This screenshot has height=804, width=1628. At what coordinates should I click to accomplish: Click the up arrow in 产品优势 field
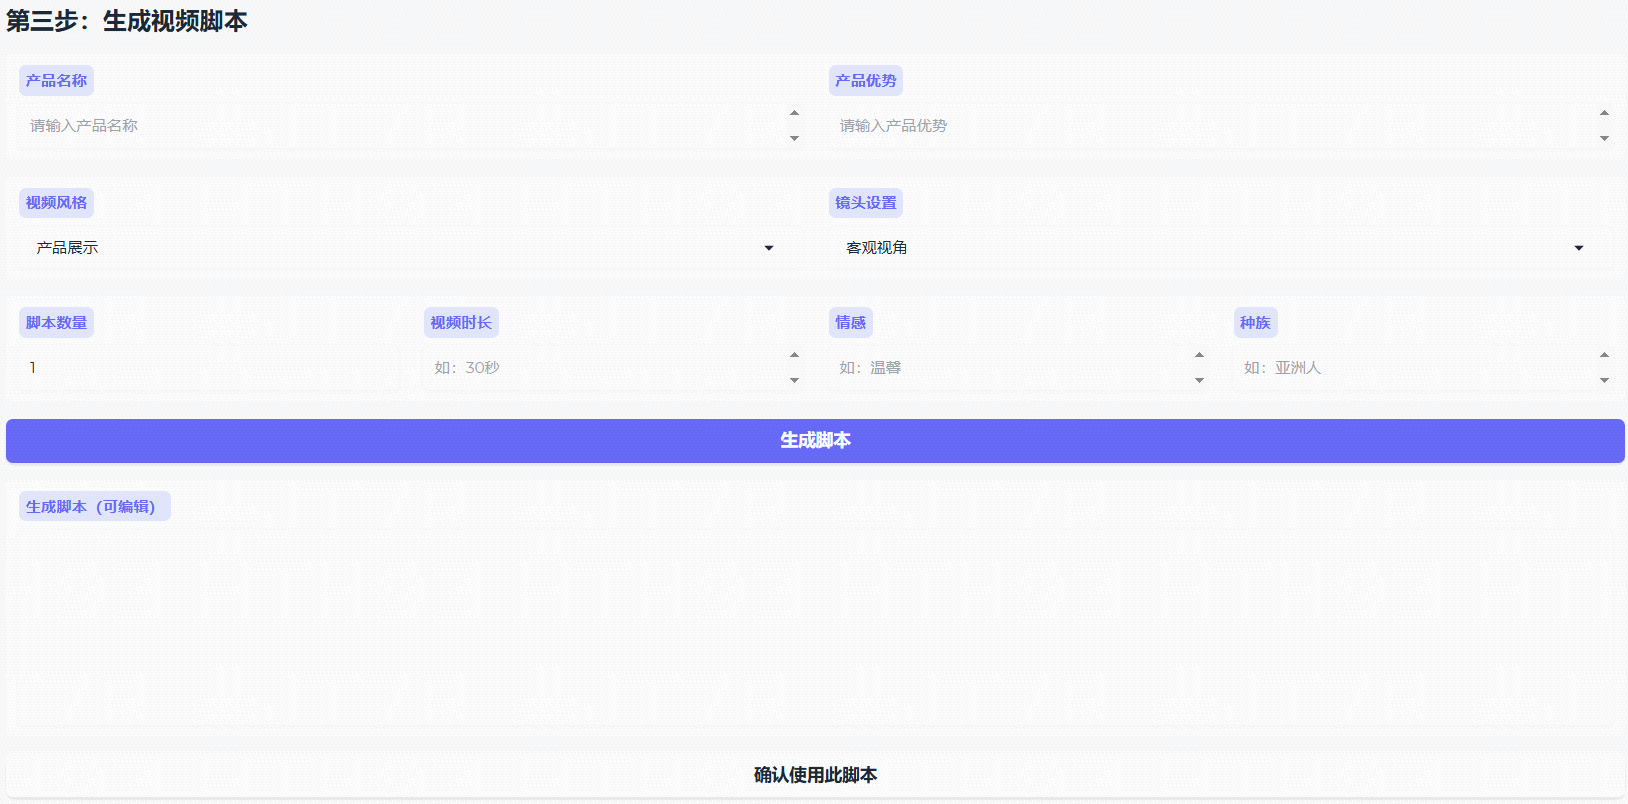tap(1604, 113)
